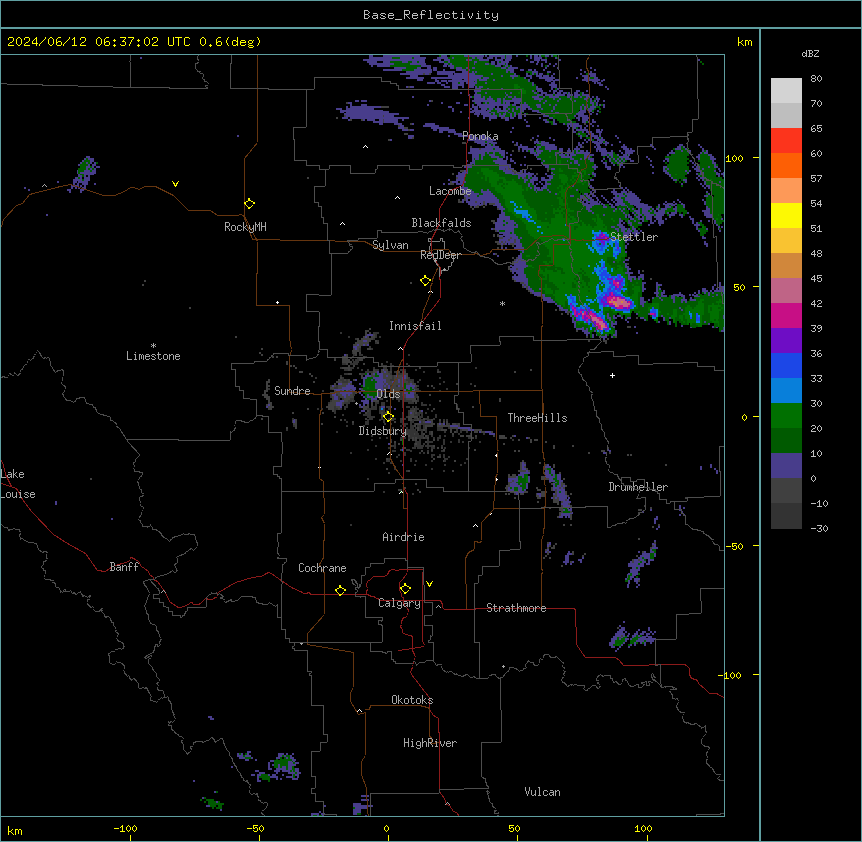Select the Strathmore label
This screenshot has height=842, width=862.
click(x=516, y=608)
